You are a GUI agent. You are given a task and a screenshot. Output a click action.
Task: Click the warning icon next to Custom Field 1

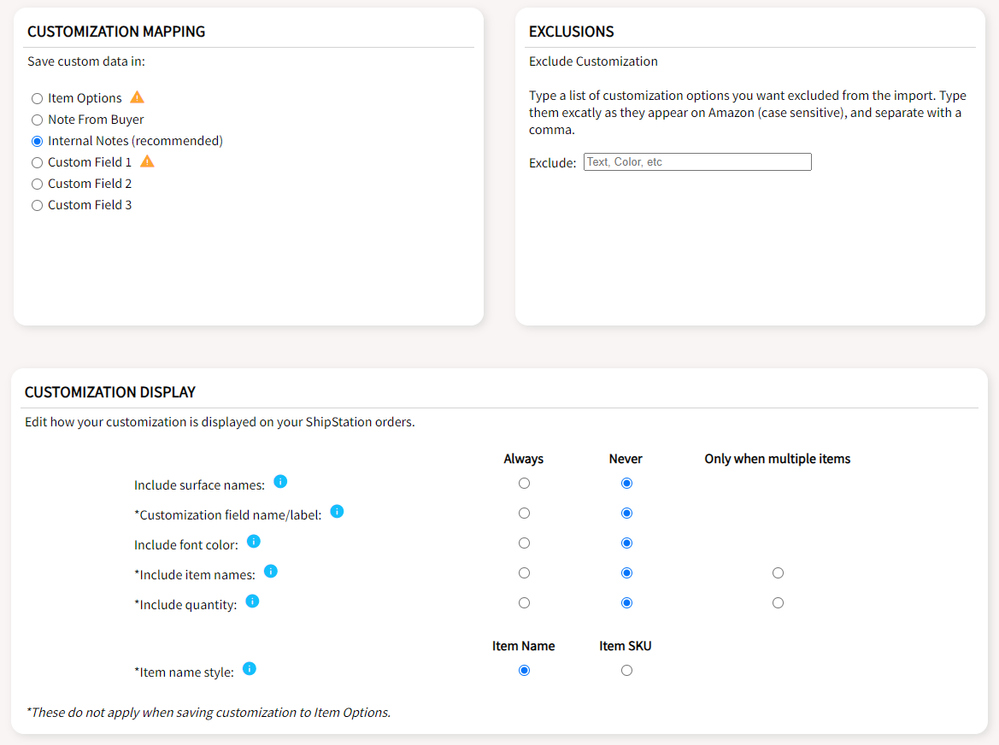[x=147, y=161]
